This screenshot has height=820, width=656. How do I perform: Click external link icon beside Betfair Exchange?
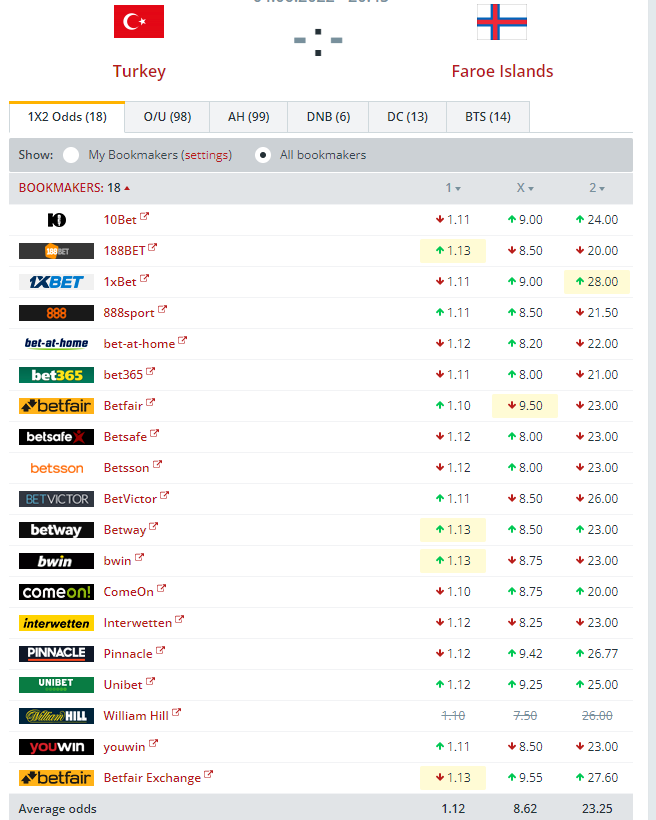208,774
